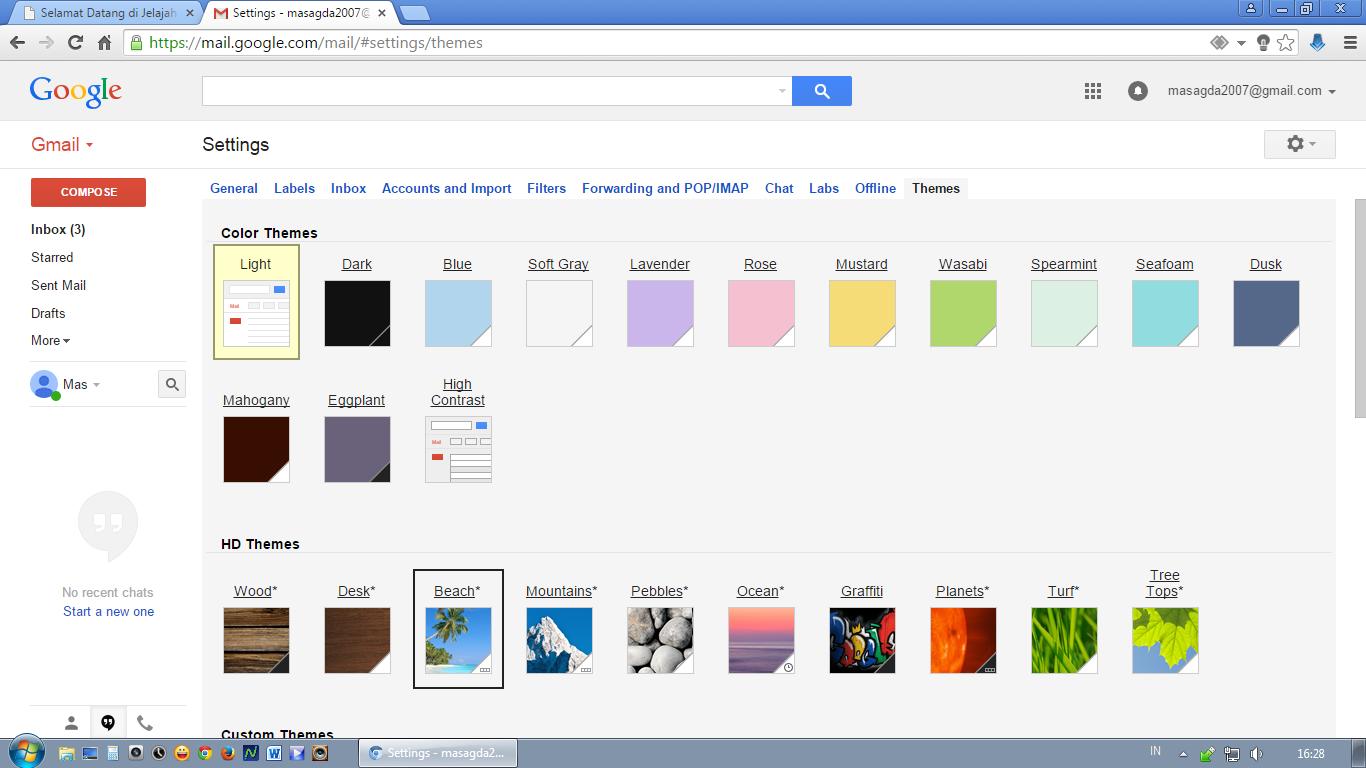Choose the Graffiti HD theme thumbnail
Screen dimensions: 1366x768
click(x=862, y=640)
